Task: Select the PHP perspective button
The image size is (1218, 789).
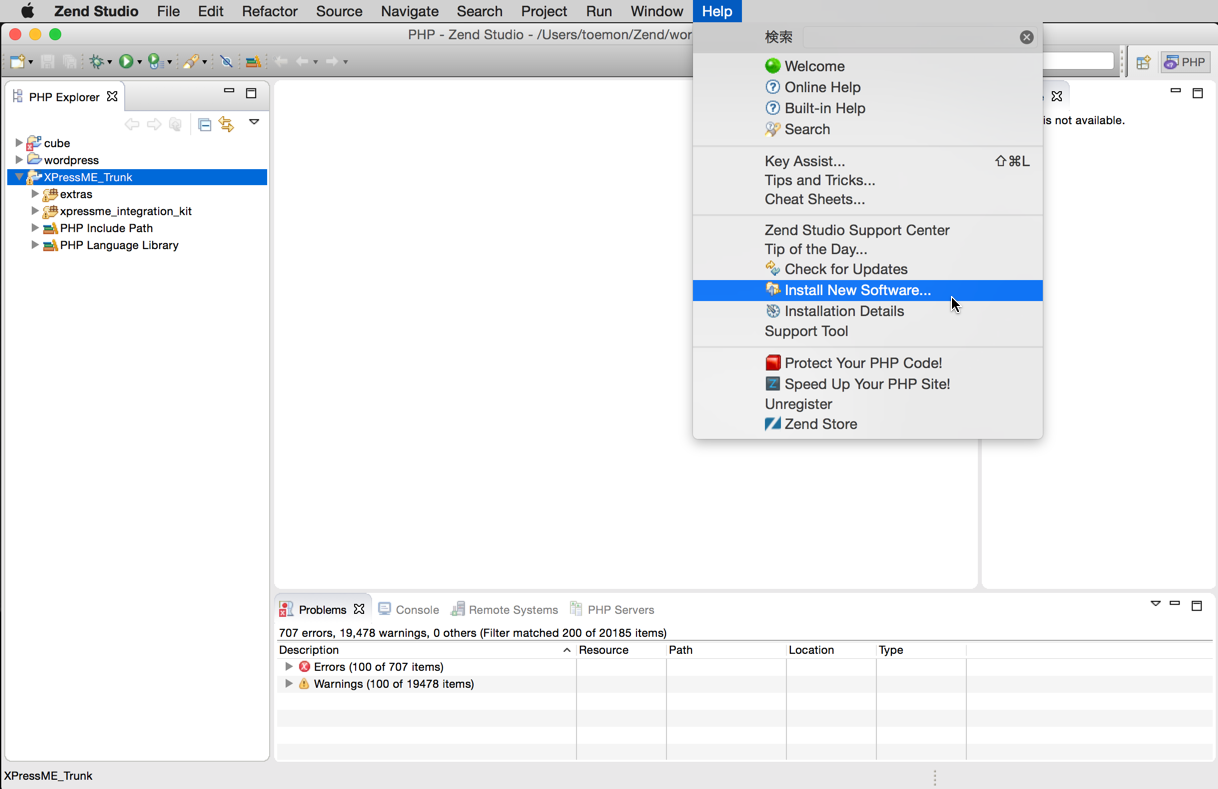Action: pyautogui.click(x=1185, y=62)
